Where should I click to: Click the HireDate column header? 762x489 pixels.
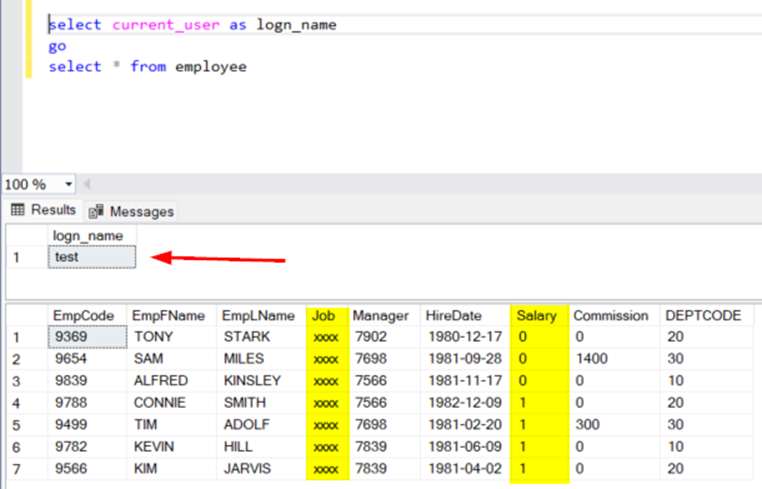[466, 315]
